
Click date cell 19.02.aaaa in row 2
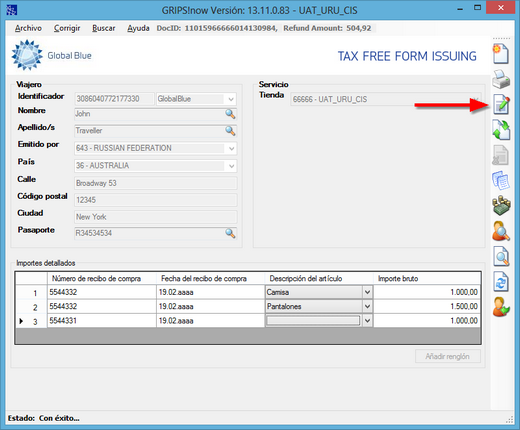(x=211, y=306)
